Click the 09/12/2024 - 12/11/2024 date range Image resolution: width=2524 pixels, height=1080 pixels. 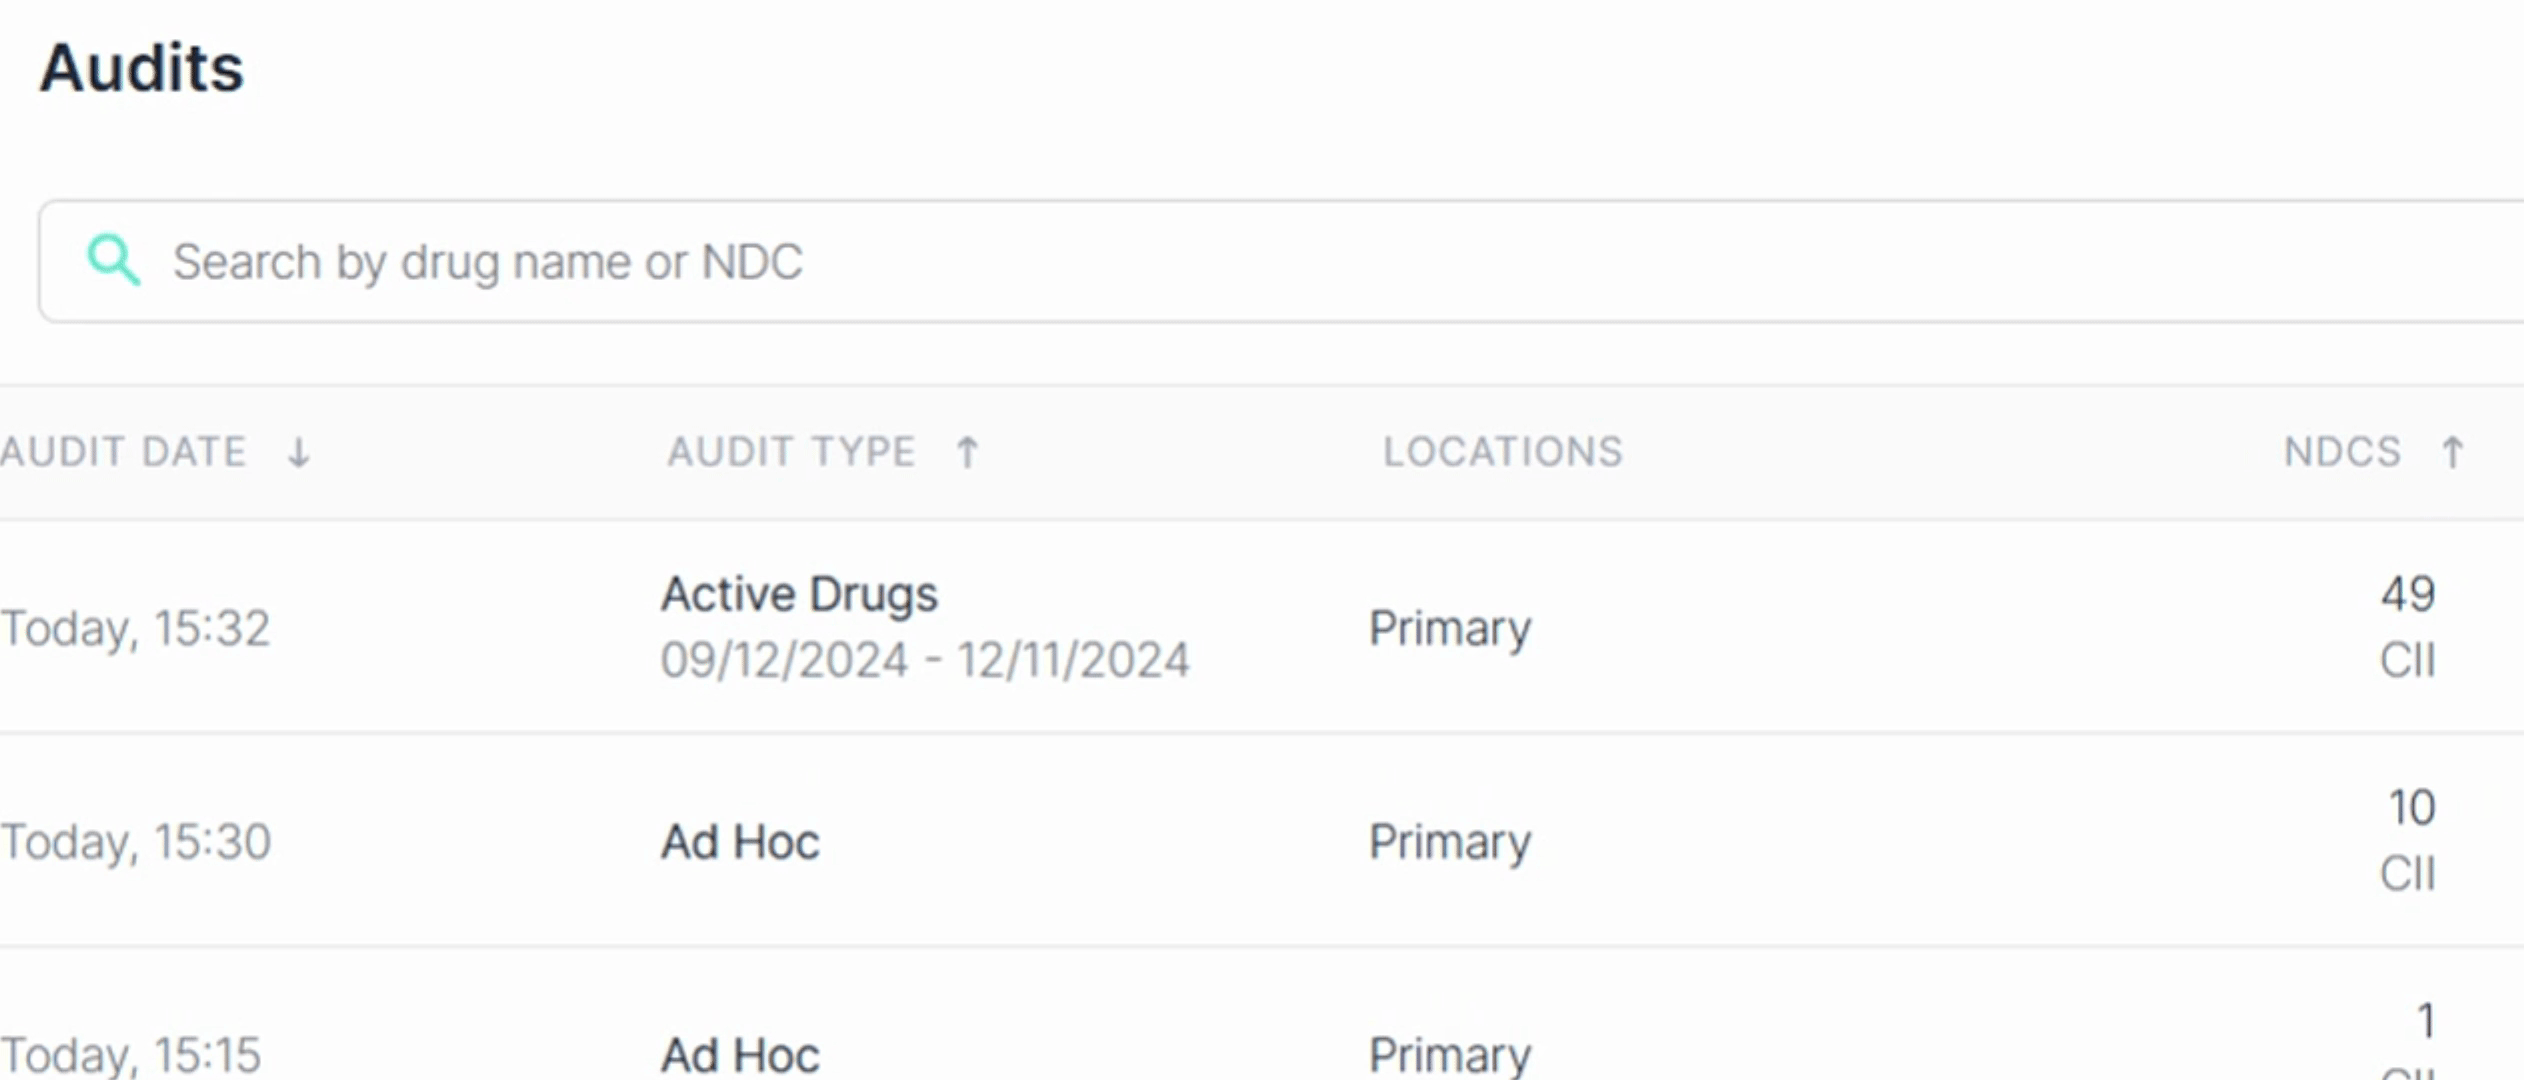click(925, 660)
